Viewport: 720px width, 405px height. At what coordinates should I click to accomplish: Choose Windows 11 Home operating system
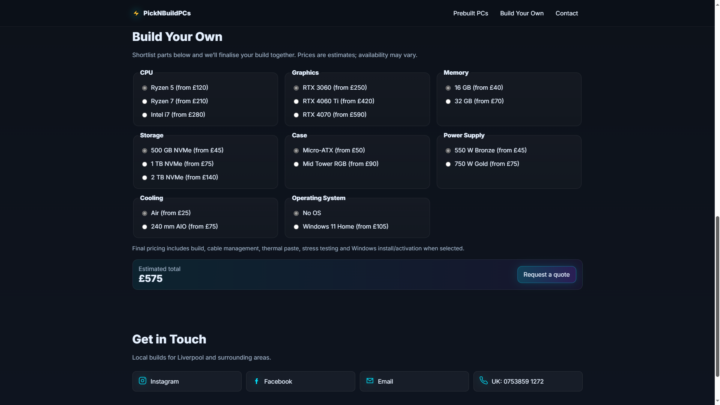coord(296,226)
